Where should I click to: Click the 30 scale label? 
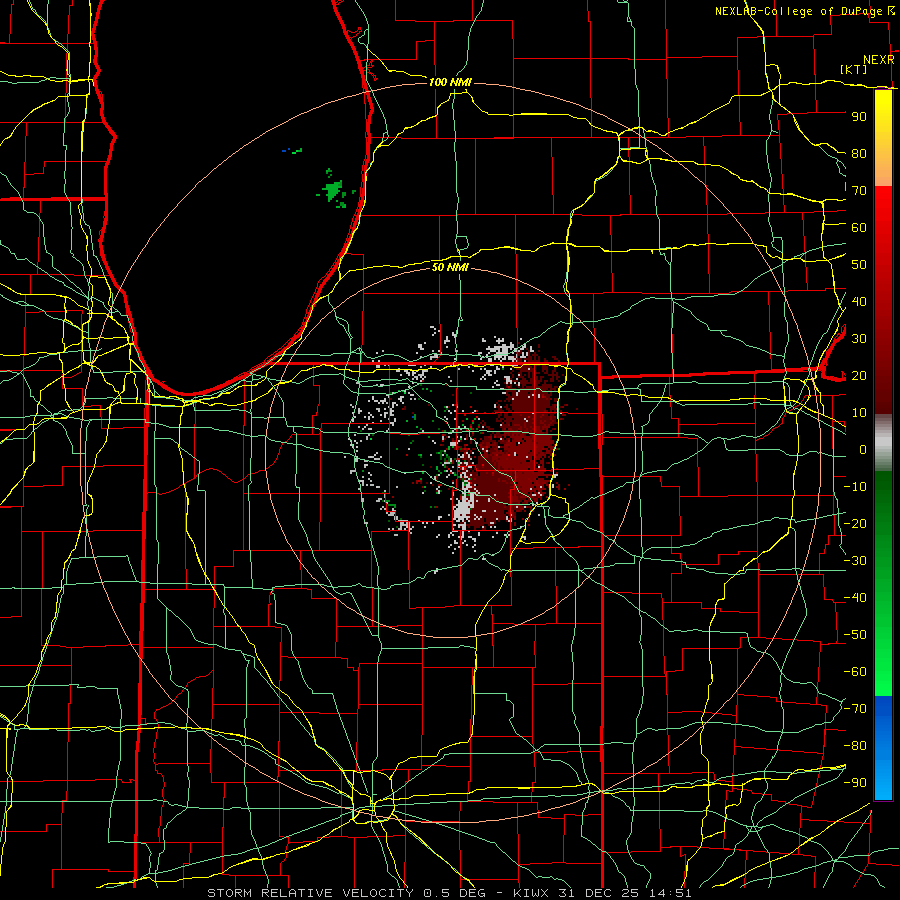859,339
